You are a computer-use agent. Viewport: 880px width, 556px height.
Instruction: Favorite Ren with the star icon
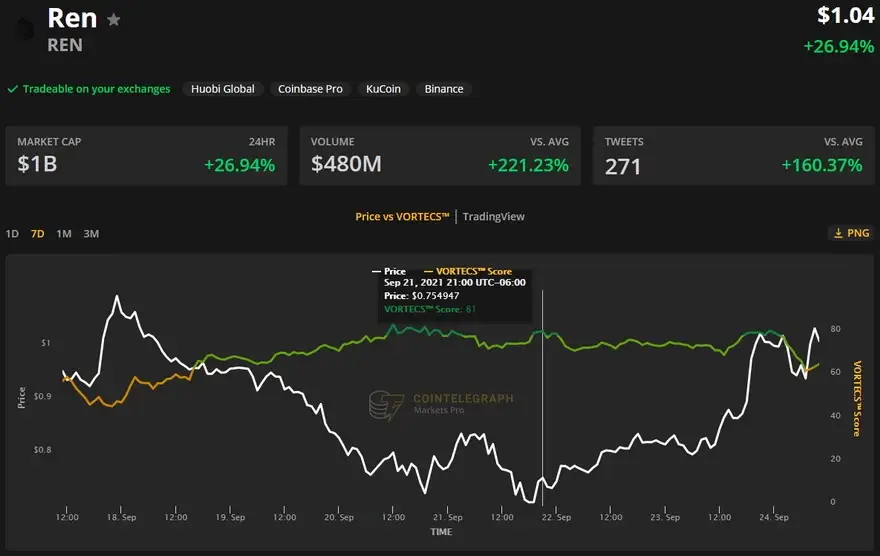click(x=114, y=20)
